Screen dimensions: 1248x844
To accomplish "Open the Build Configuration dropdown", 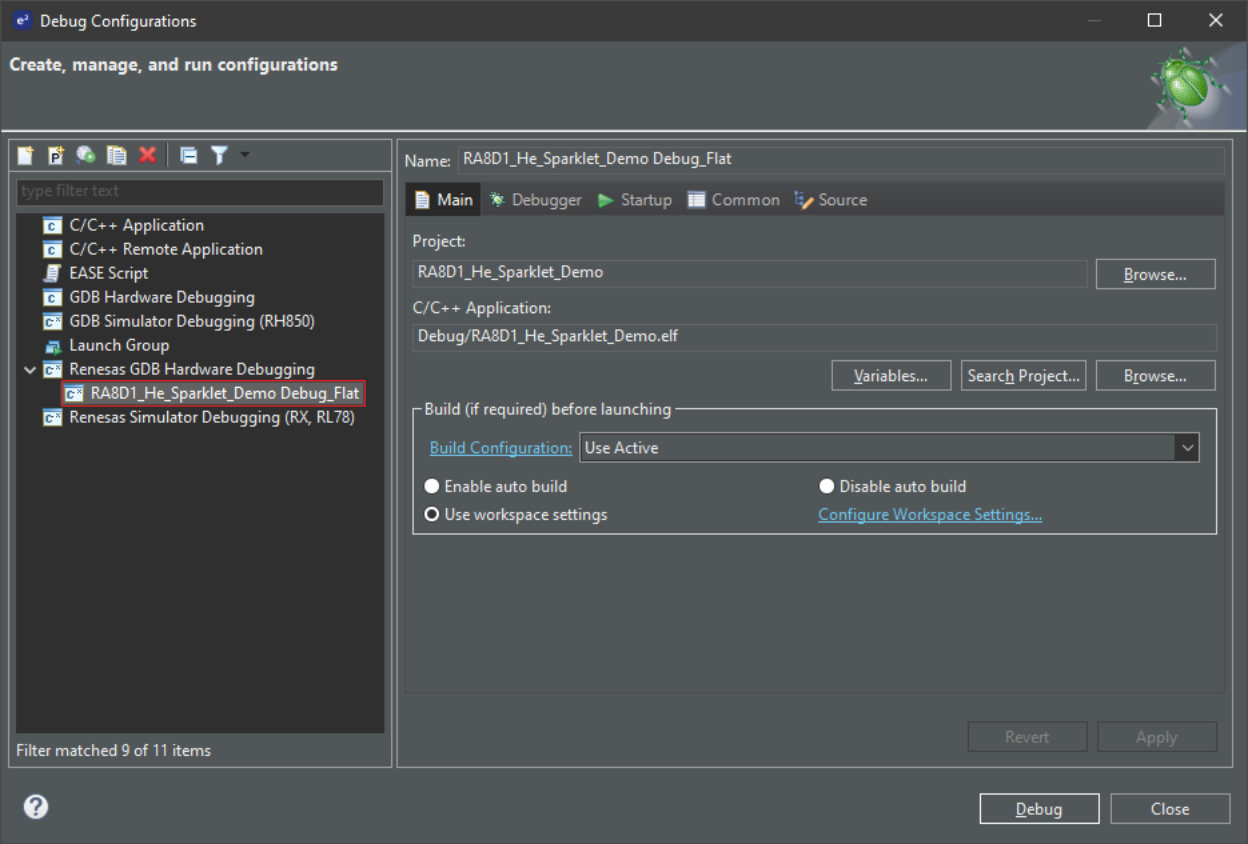I will (1187, 448).
